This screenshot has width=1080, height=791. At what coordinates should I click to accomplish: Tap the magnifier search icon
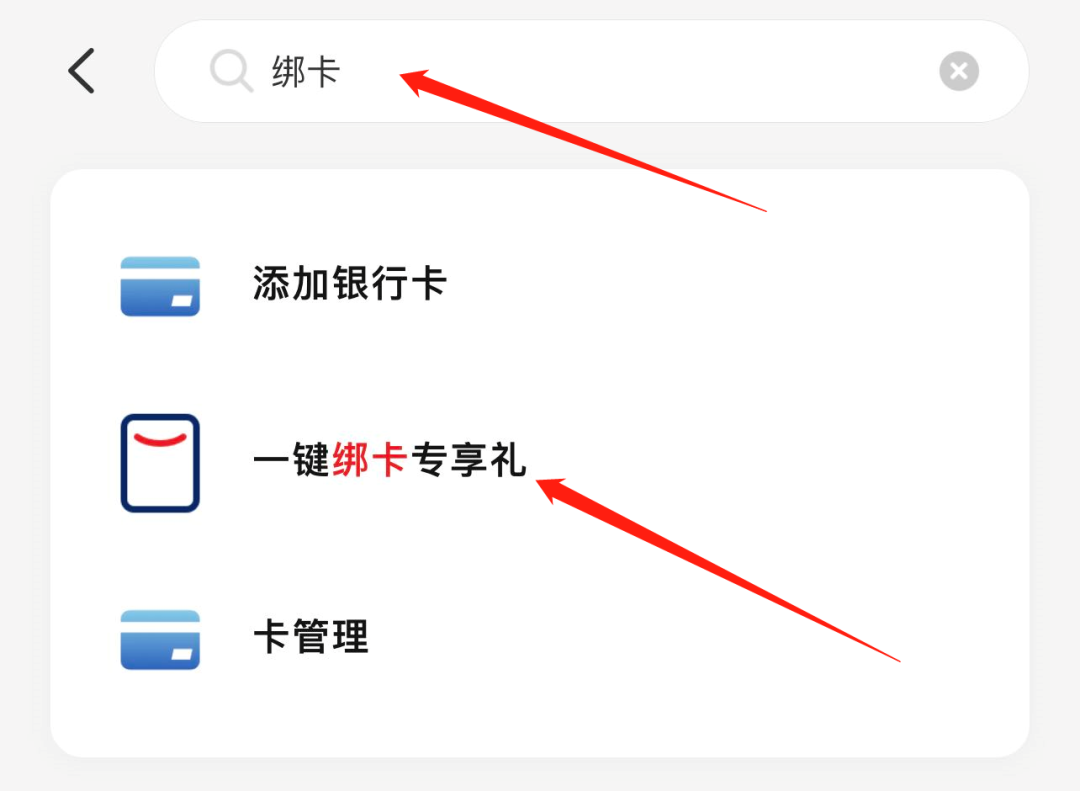(x=231, y=70)
